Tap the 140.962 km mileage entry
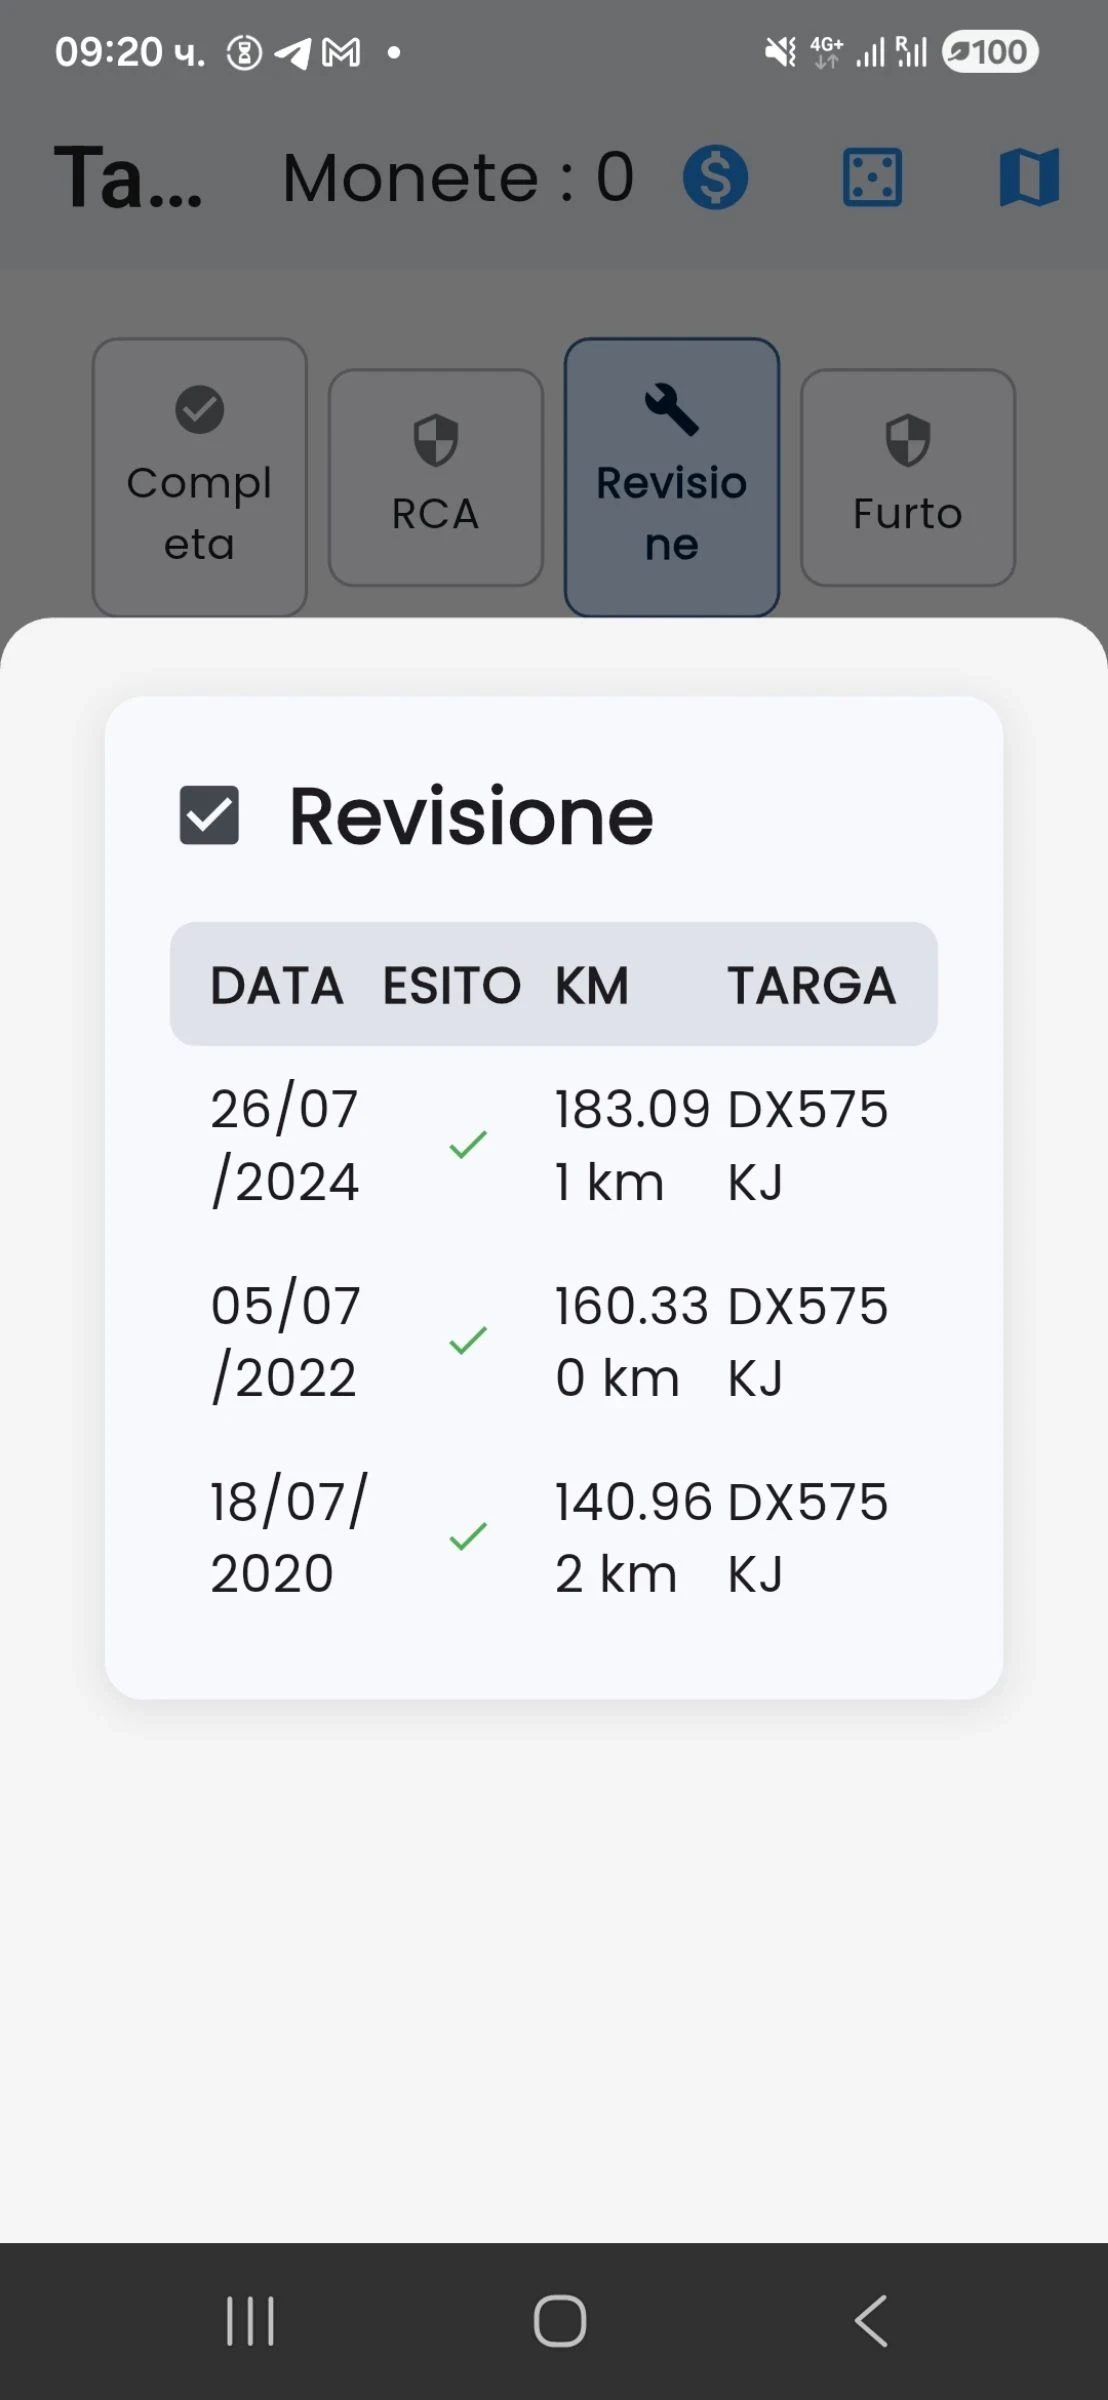The image size is (1108, 2400). pyautogui.click(x=631, y=1537)
